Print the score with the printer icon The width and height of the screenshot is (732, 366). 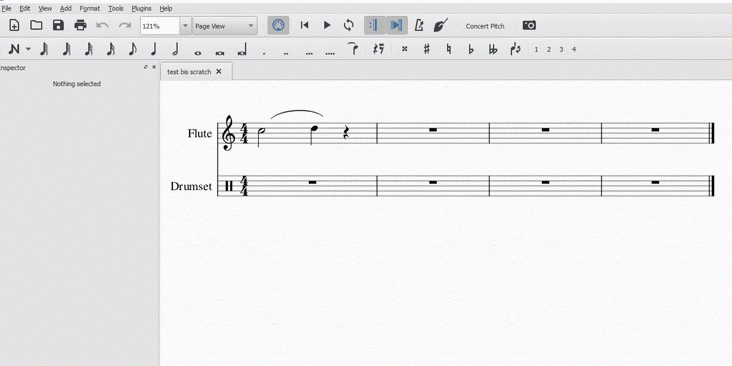tap(80, 25)
